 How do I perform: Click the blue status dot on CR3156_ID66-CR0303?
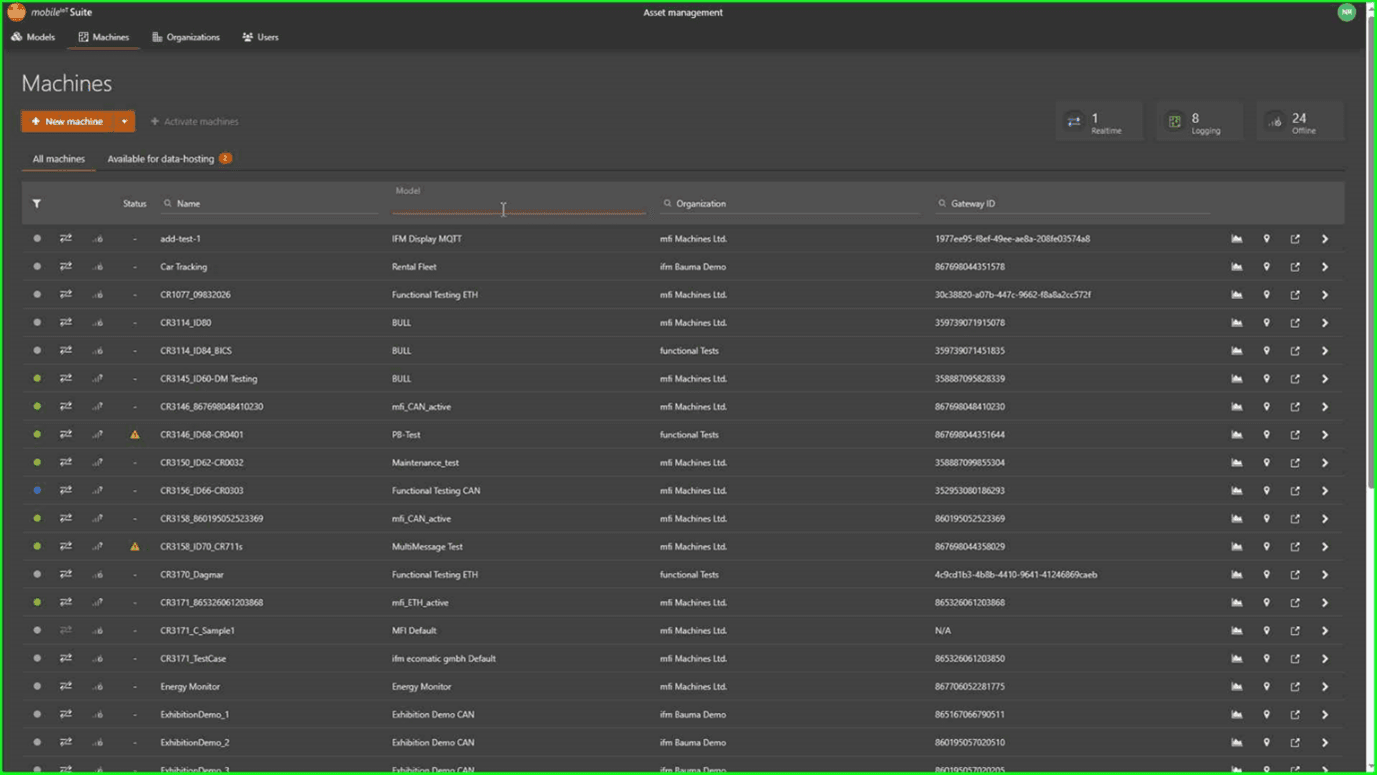[x=37, y=491]
